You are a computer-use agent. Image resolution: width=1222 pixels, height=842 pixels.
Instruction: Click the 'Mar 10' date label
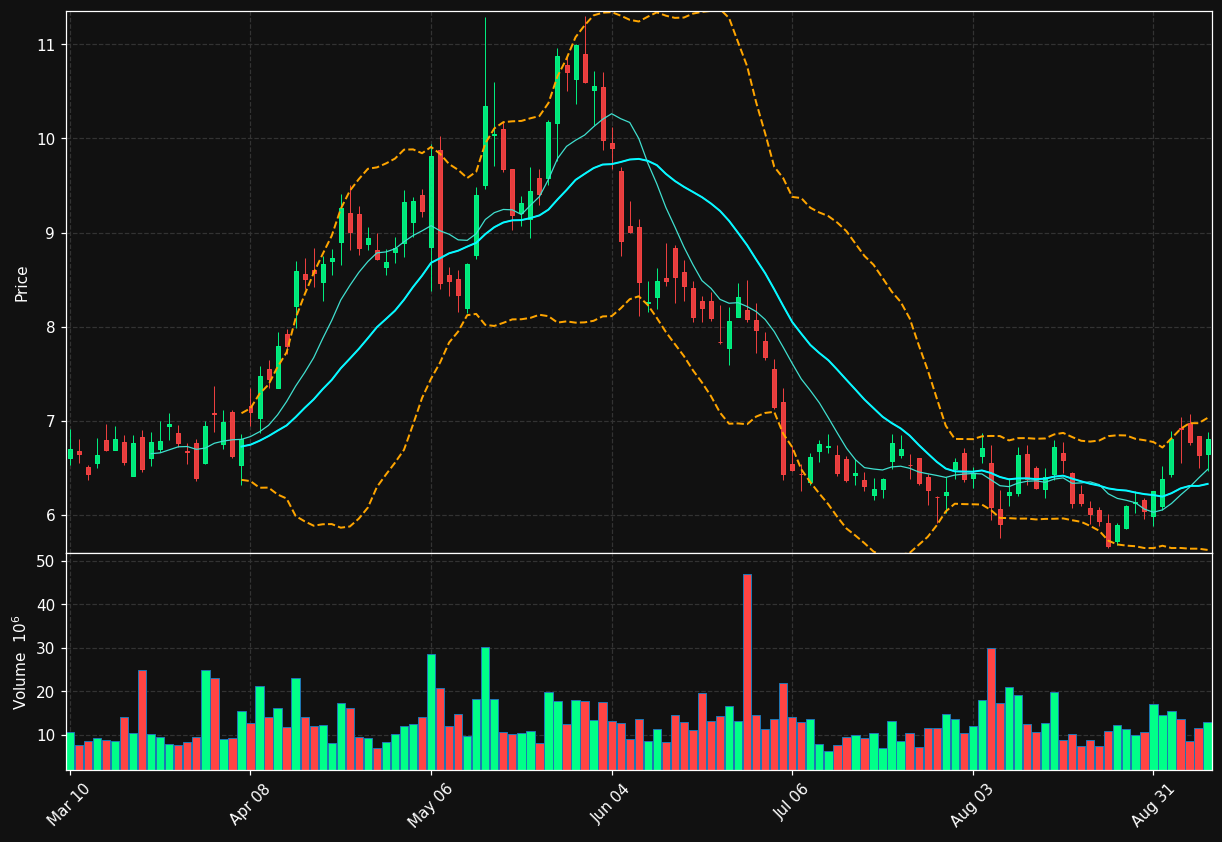click(x=68, y=804)
